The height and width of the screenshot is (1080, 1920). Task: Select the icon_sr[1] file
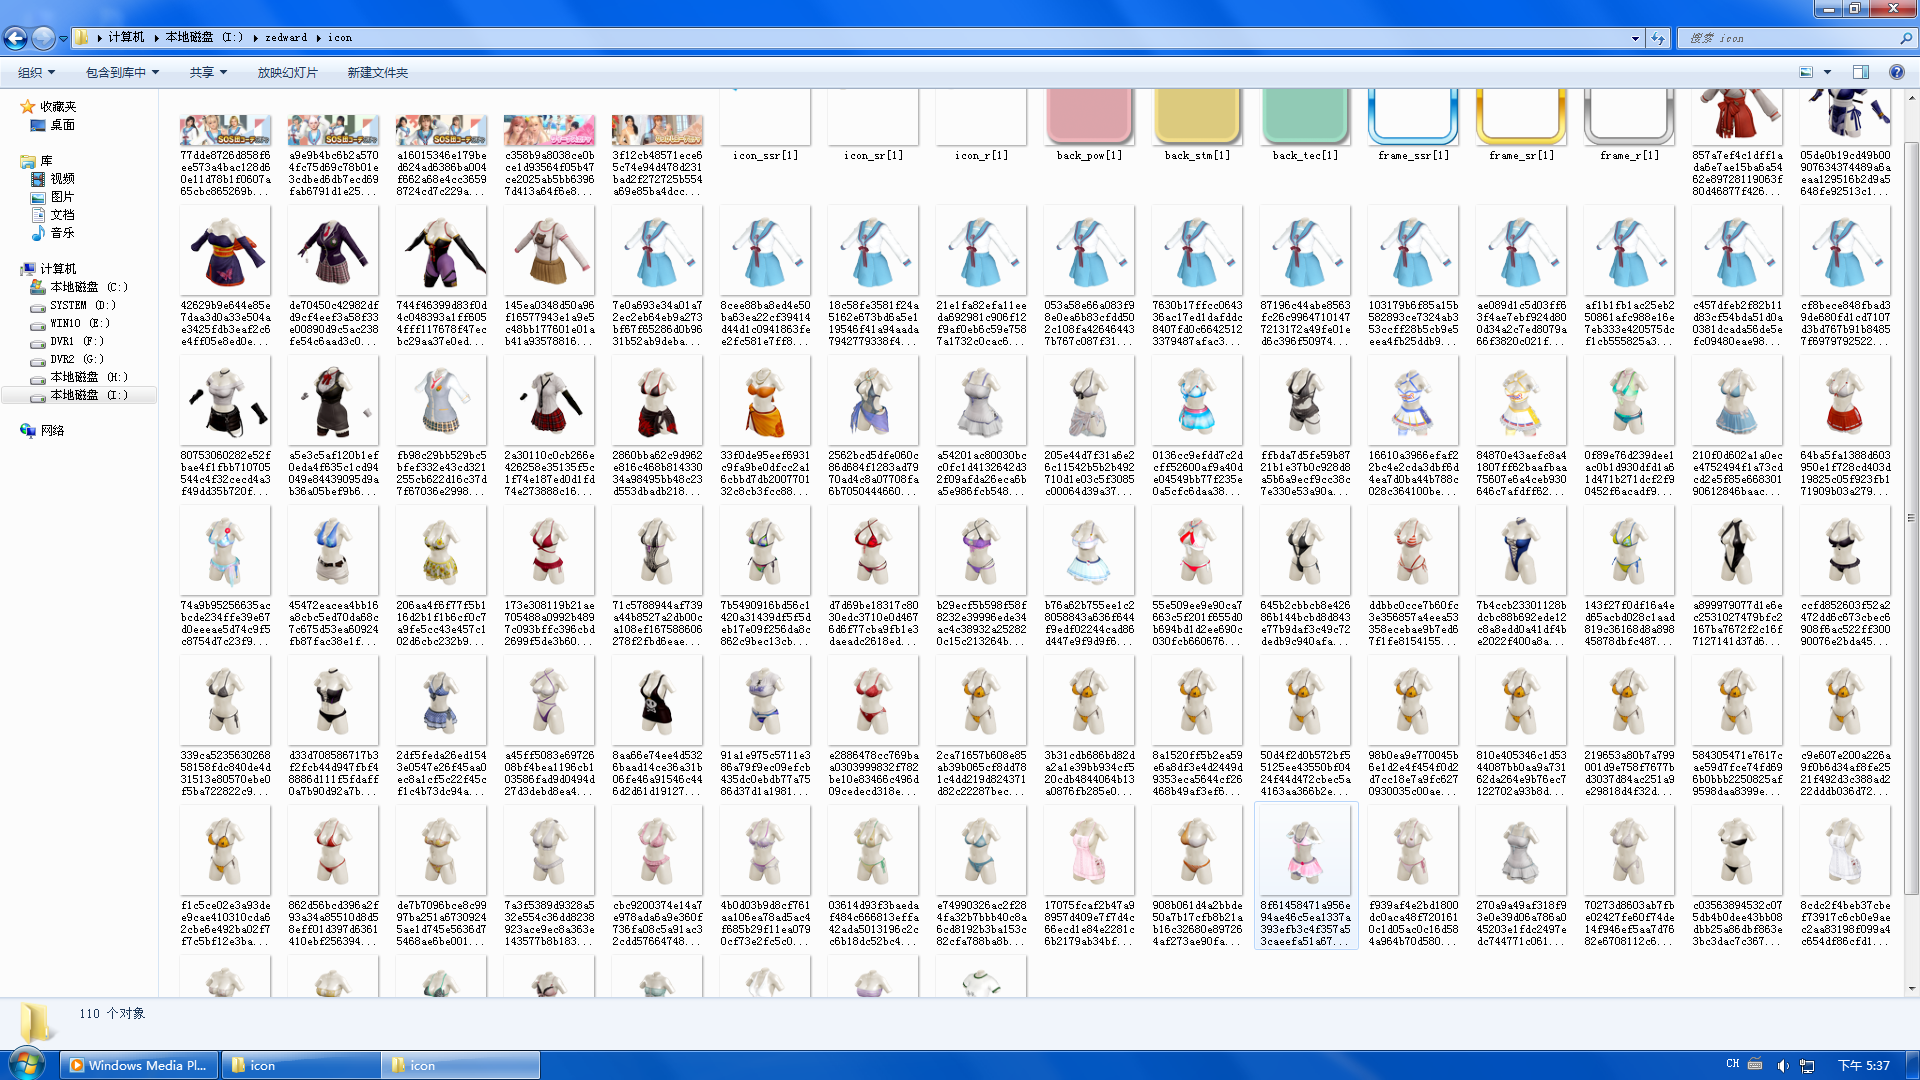click(873, 125)
